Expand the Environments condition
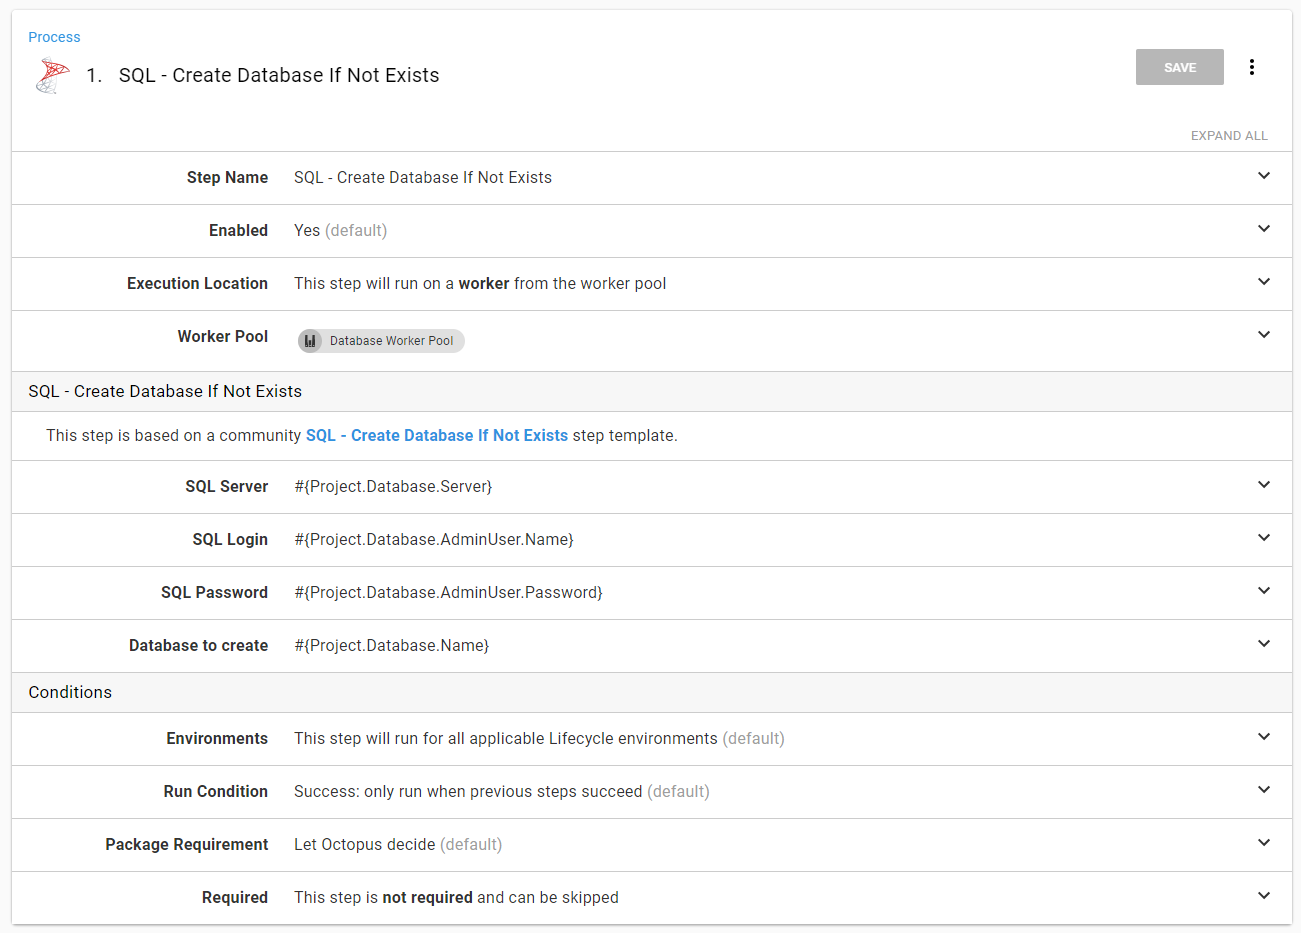Image resolution: width=1301 pixels, height=933 pixels. [1263, 737]
